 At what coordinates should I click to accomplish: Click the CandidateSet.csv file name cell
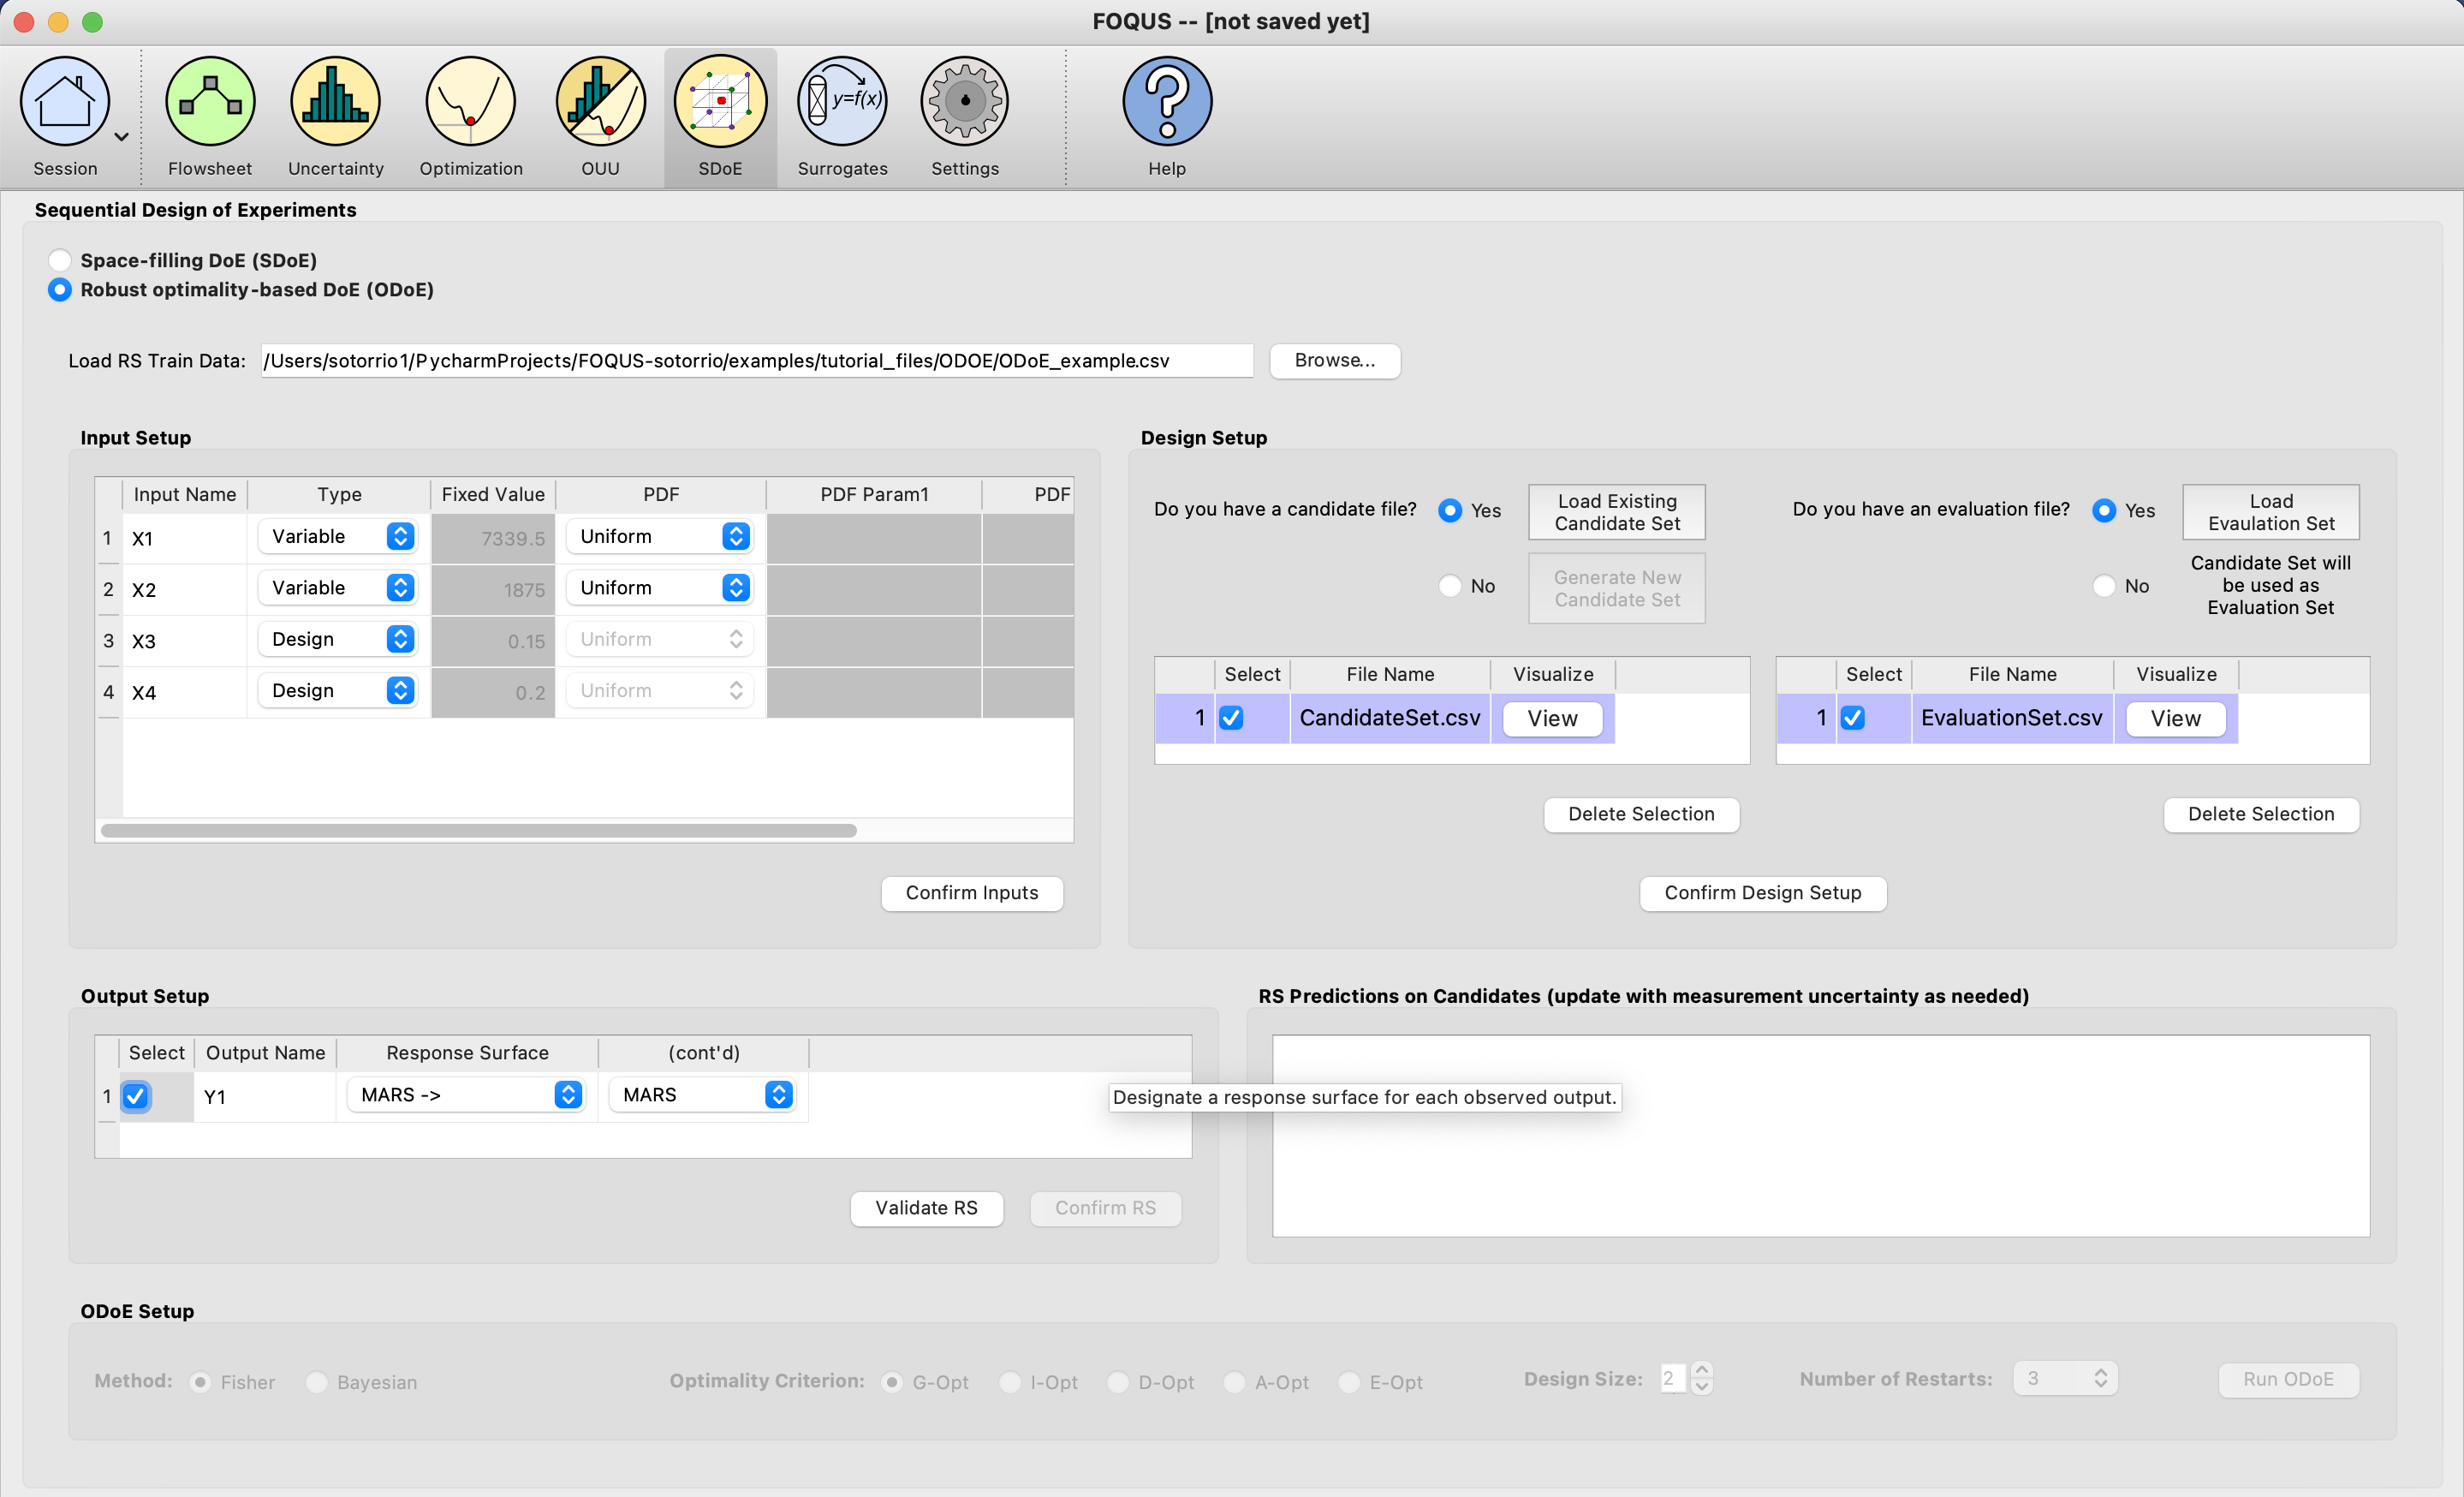[x=1390, y=718]
